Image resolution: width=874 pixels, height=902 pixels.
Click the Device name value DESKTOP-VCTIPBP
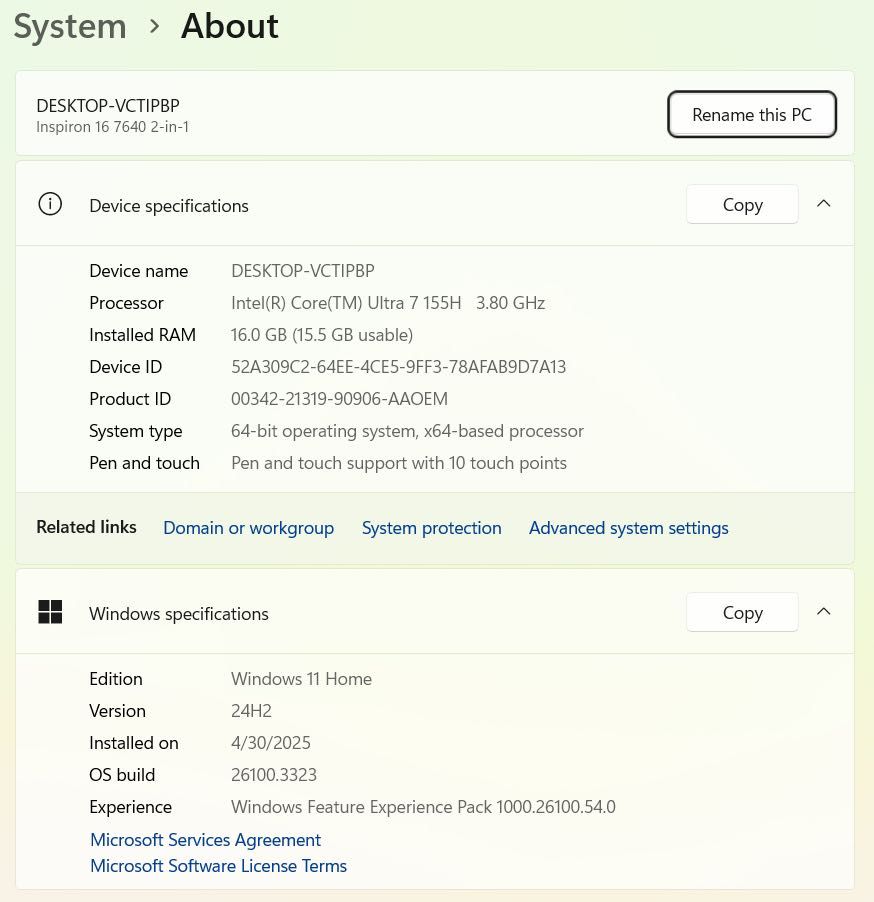point(303,270)
